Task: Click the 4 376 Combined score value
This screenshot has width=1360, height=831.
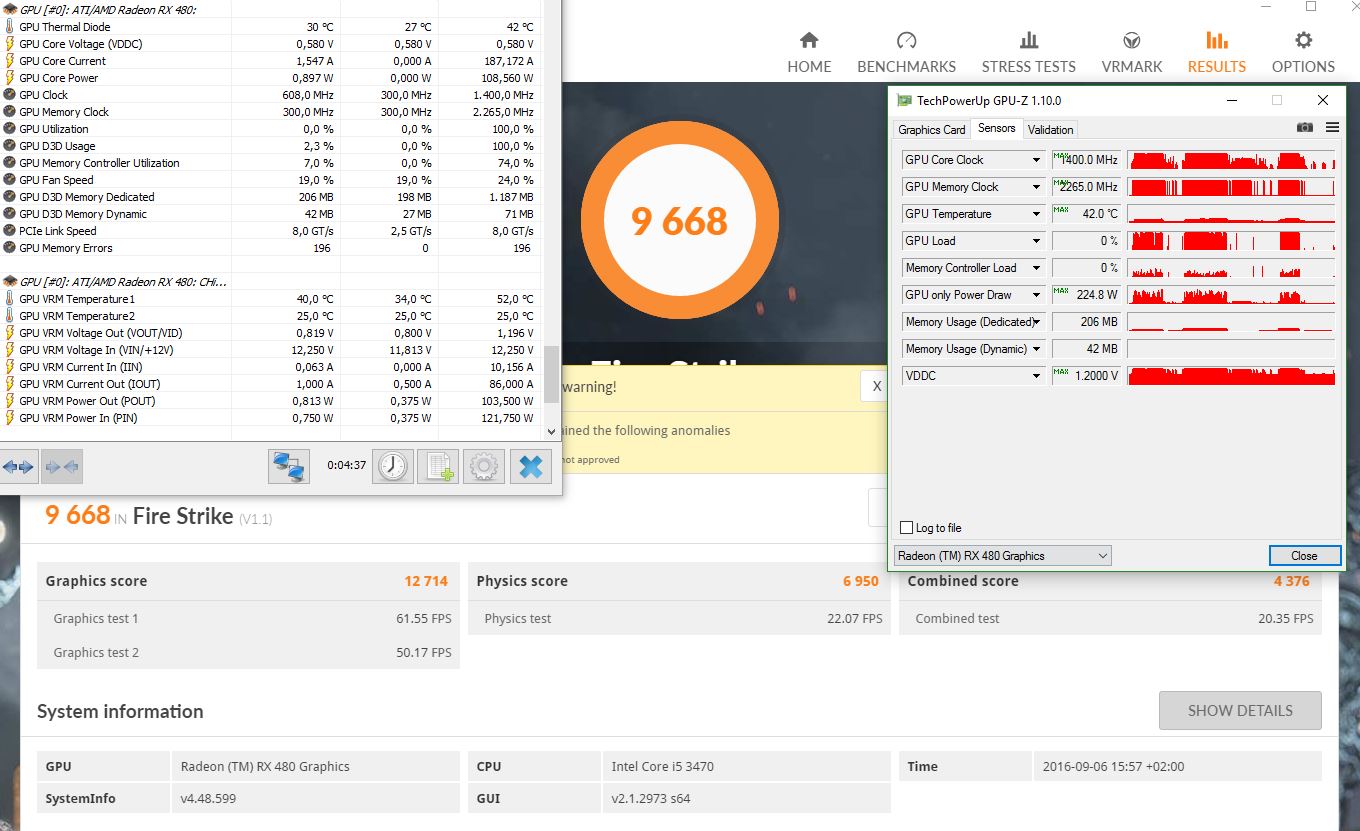Action: click(x=1291, y=581)
